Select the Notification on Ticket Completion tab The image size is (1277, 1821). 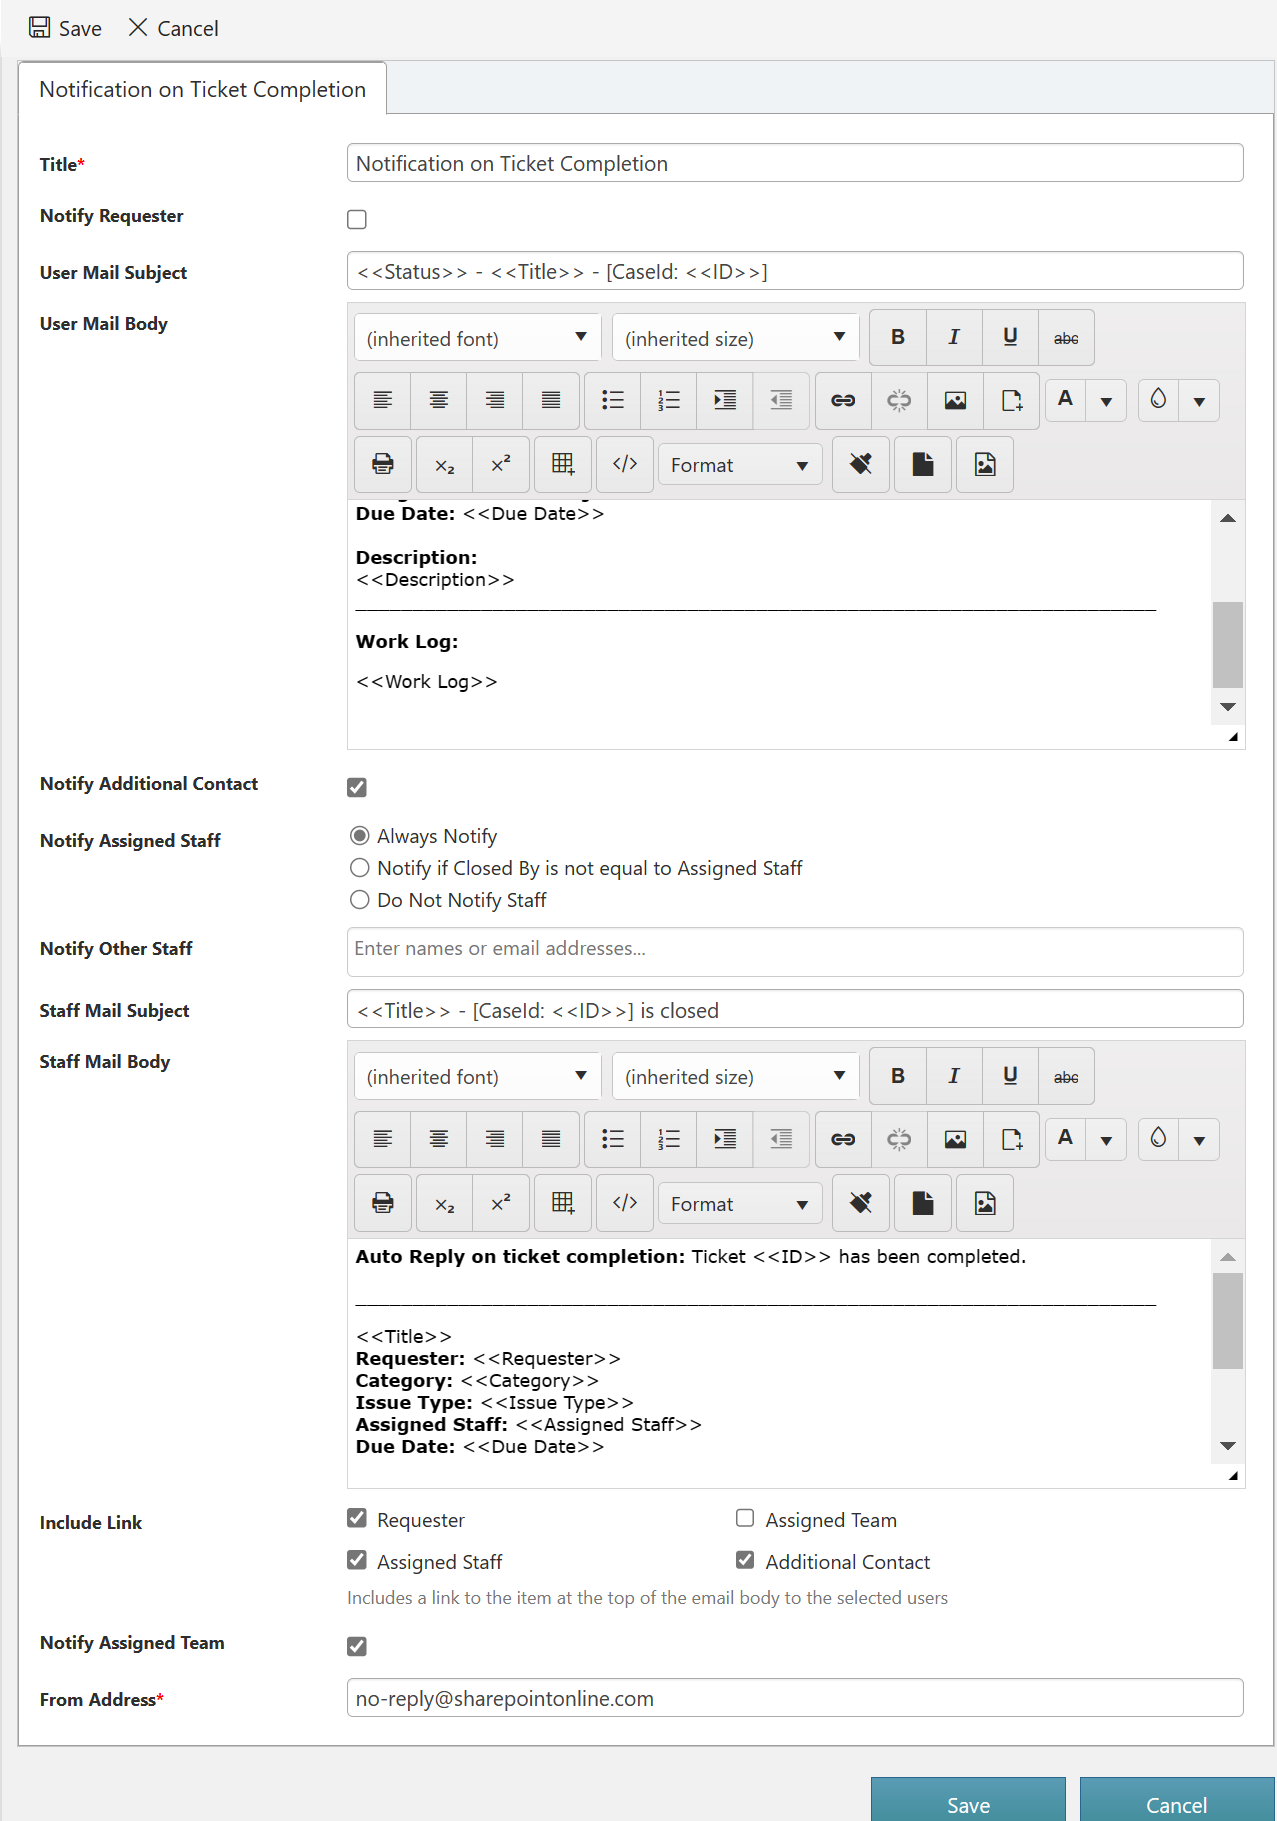(x=202, y=89)
